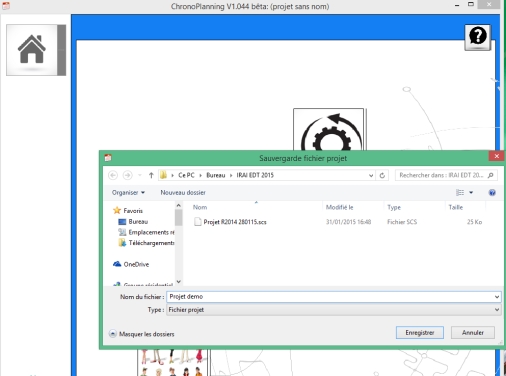Click the Annuler button

473,333
